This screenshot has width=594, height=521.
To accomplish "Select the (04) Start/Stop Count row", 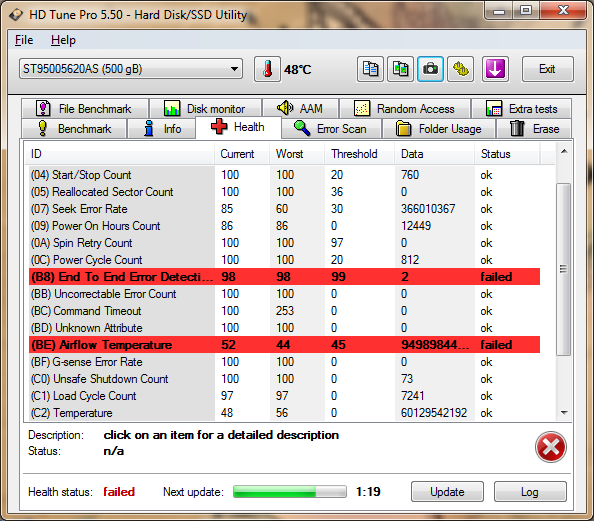I will (284, 175).
